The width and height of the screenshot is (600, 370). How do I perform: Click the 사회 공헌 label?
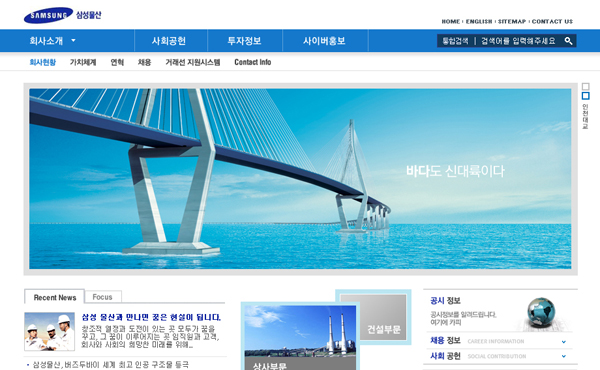click(445, 356)
